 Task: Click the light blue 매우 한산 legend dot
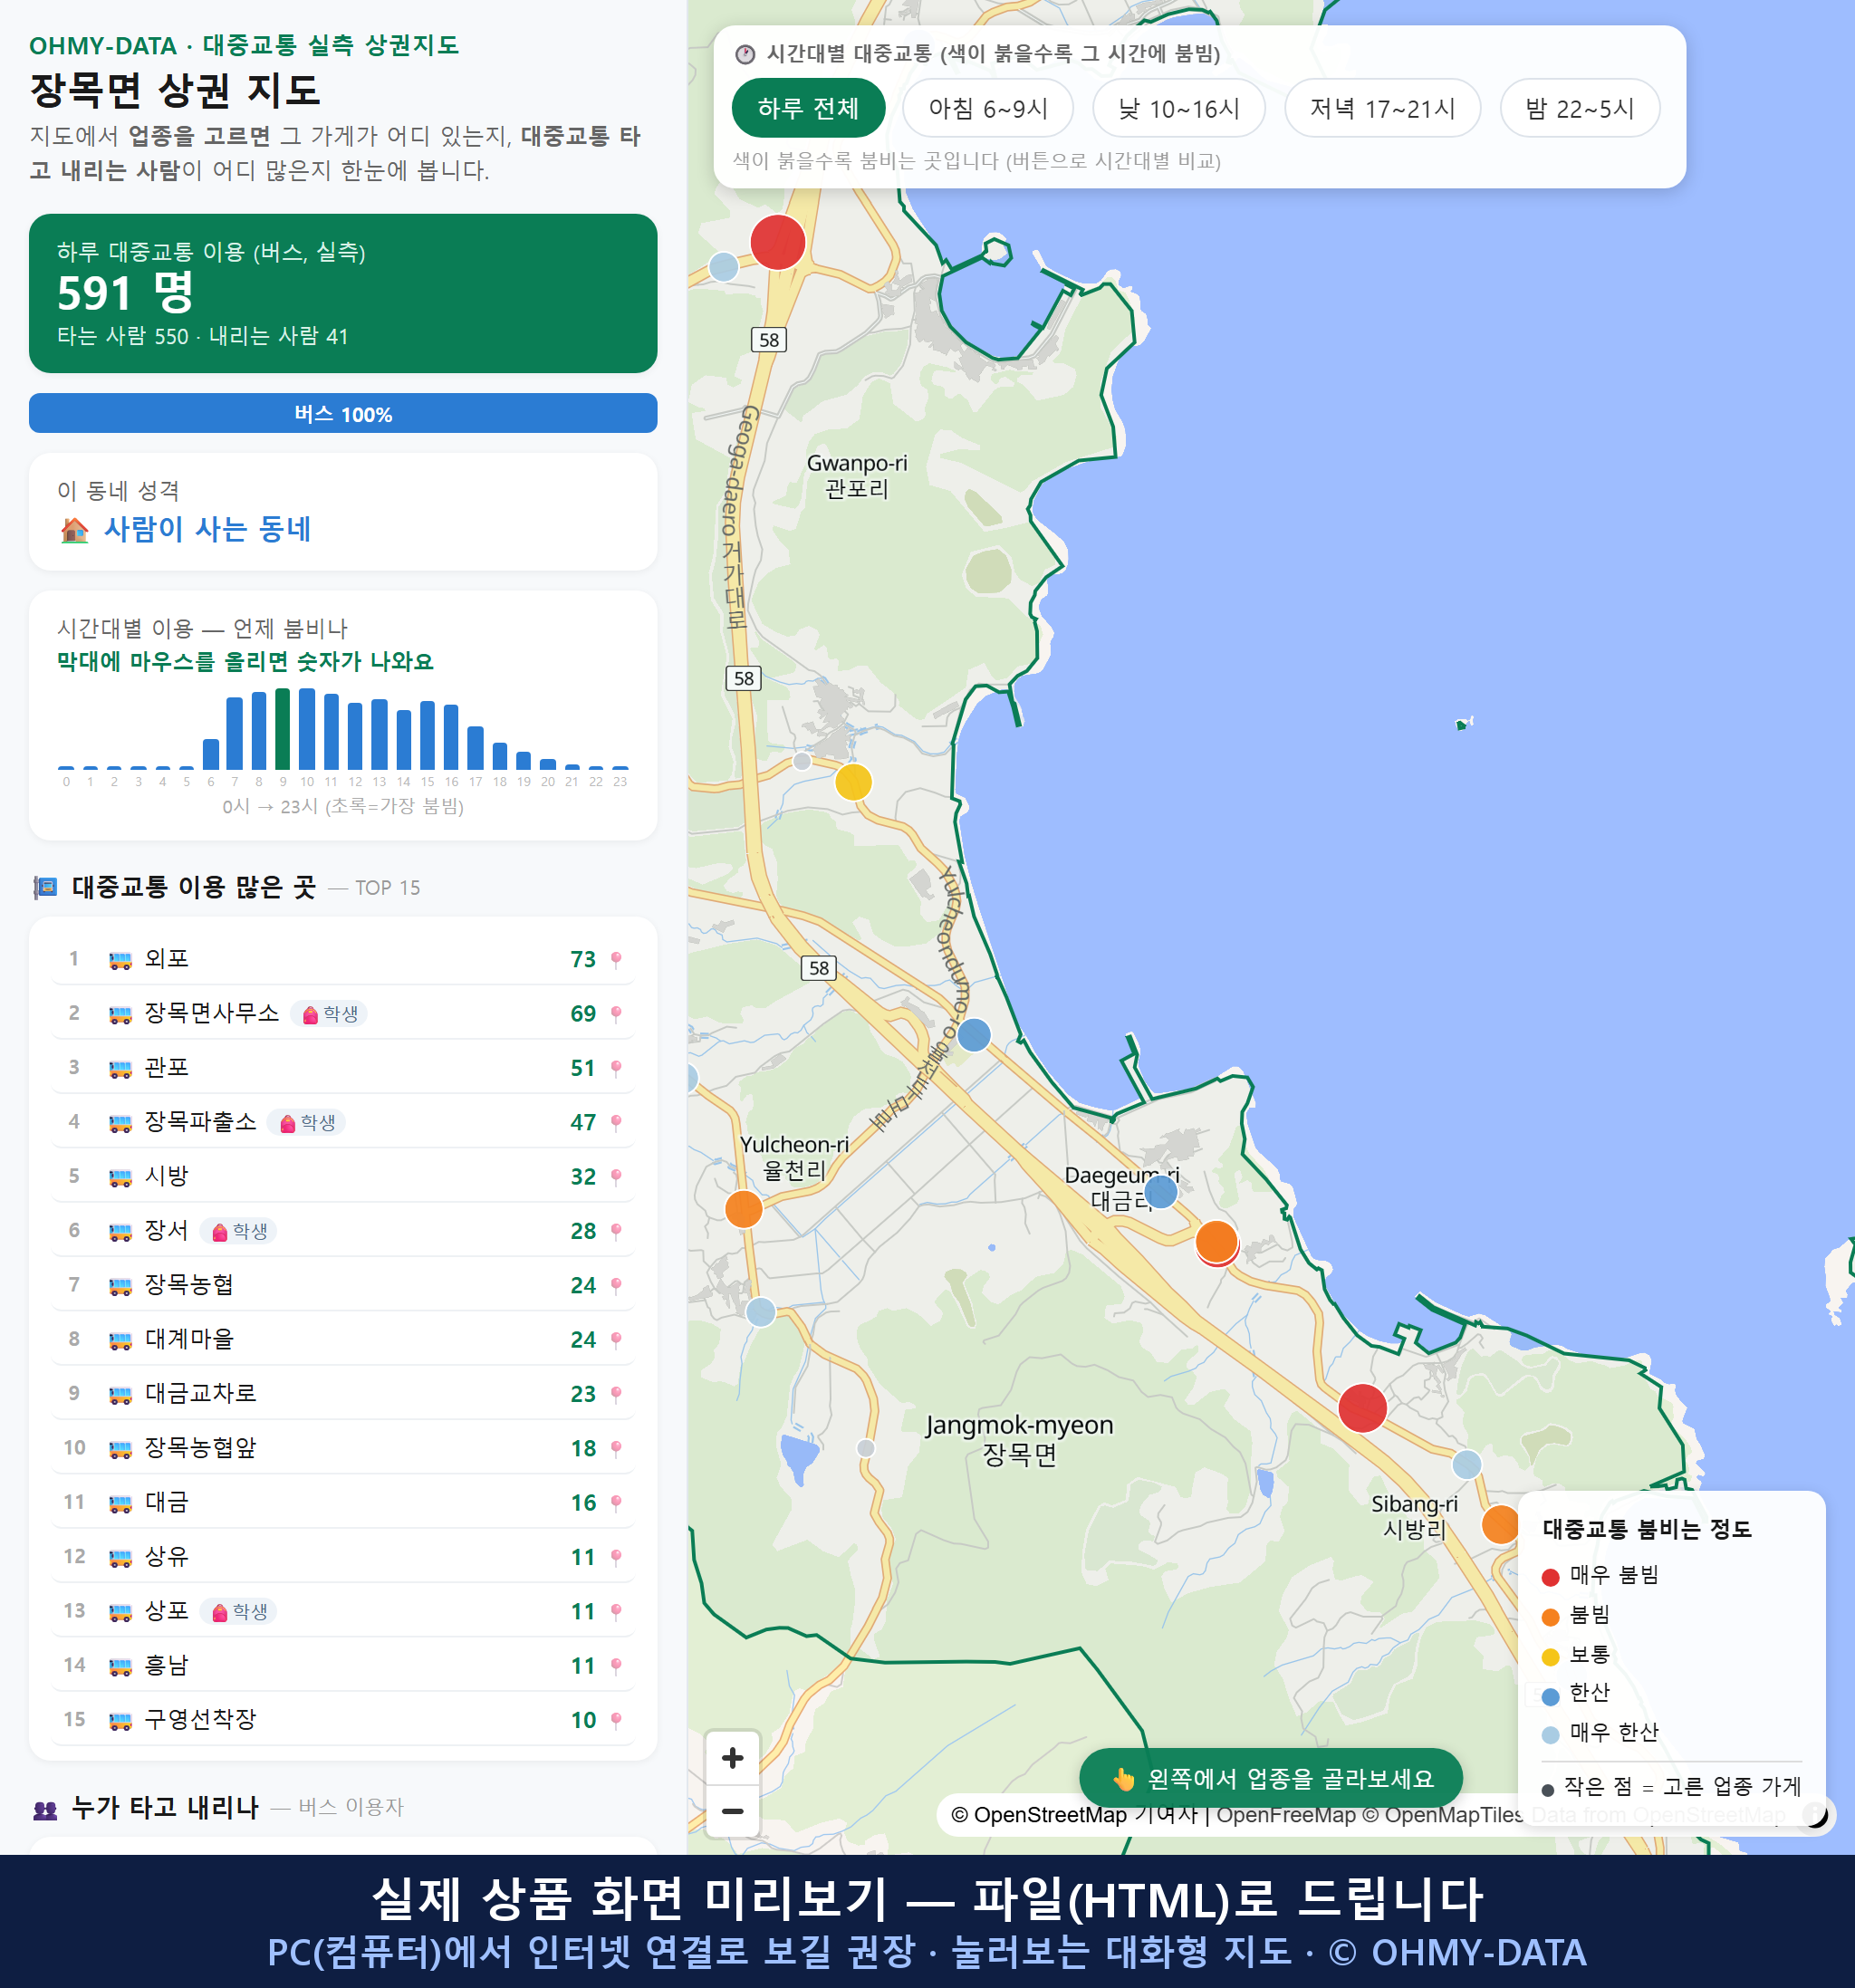pyautogui.click(x=1550, y=1735)
